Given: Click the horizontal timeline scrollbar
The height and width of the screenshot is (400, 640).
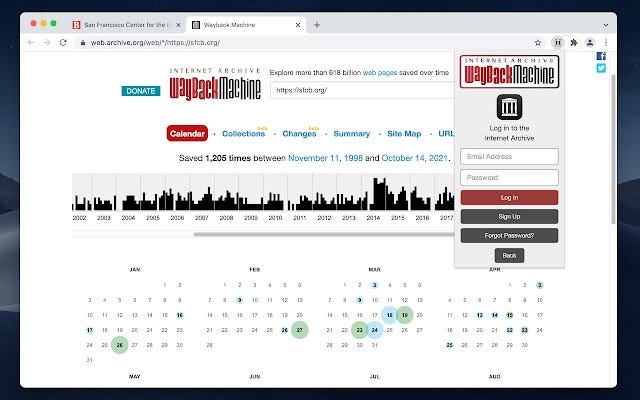Looking at the screenshot, I should 300,234.
